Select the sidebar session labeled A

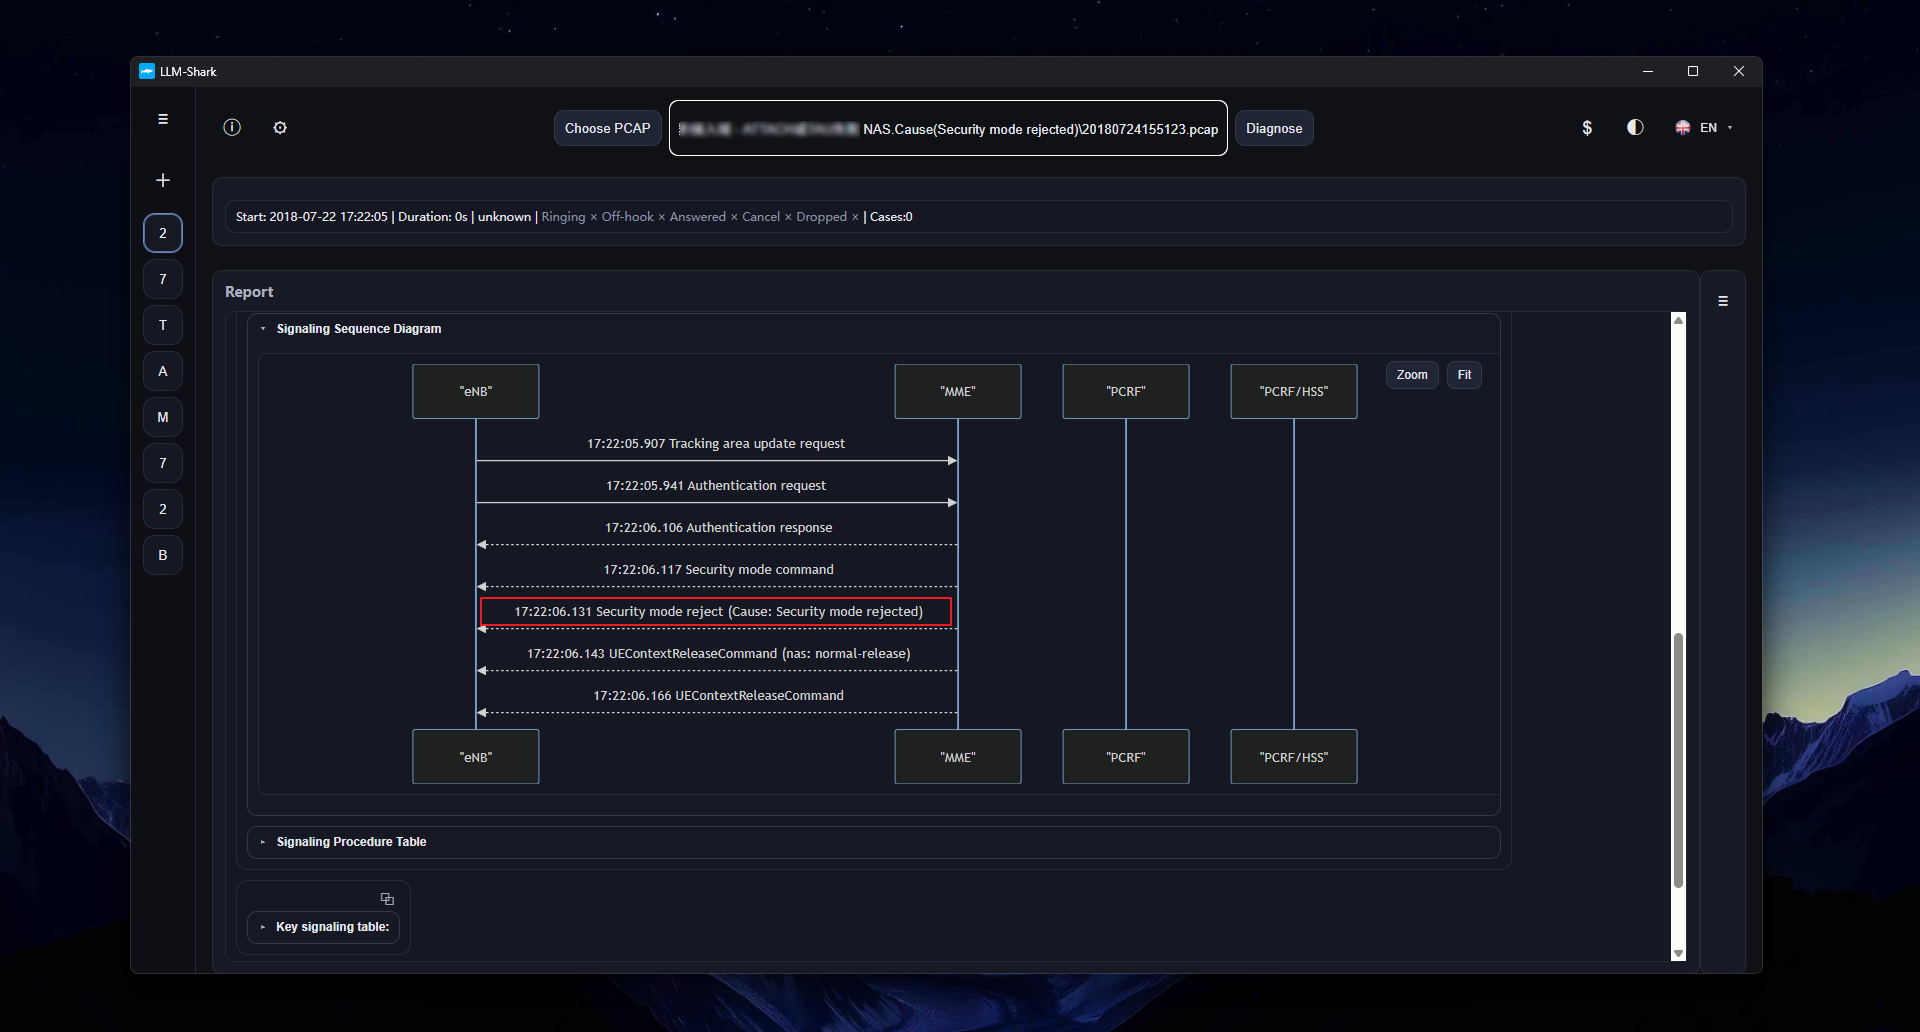point(163,371)
